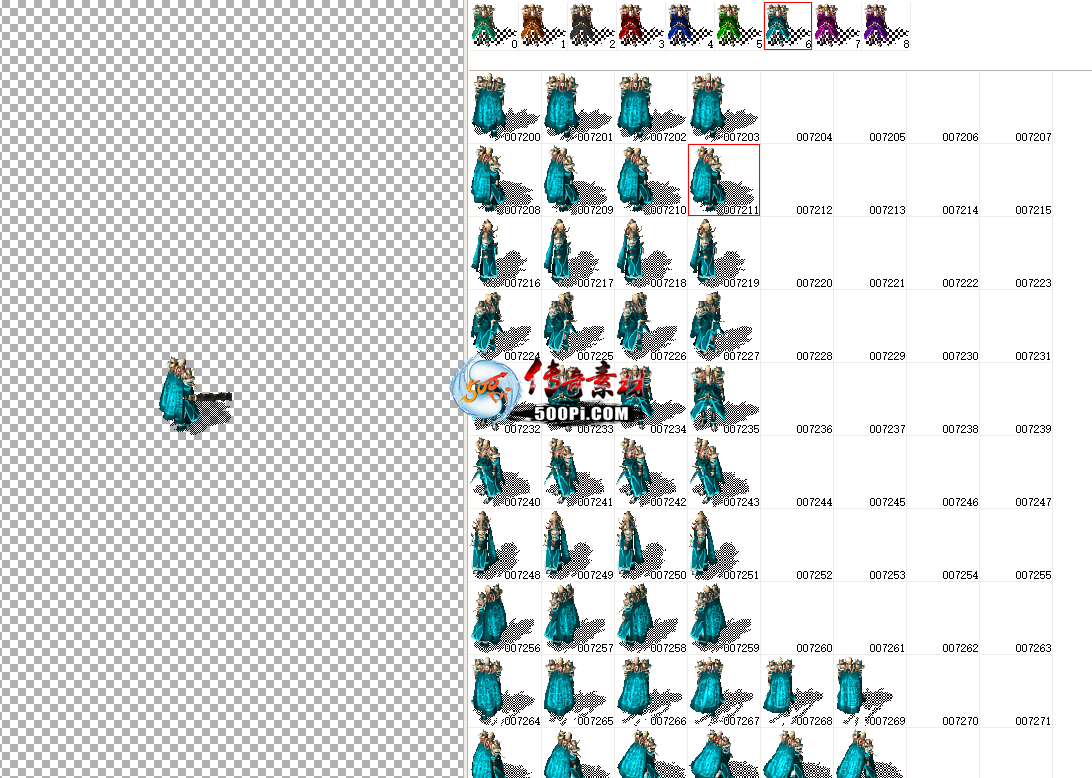View sprite frame 007241

pyautogui.click(x=578, y=473)
